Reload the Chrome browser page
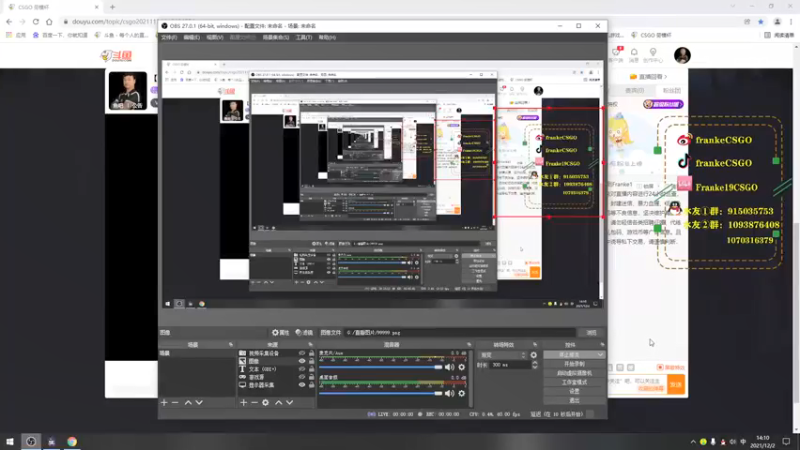The height and width of the screenshot is (450, 800). 36,21
